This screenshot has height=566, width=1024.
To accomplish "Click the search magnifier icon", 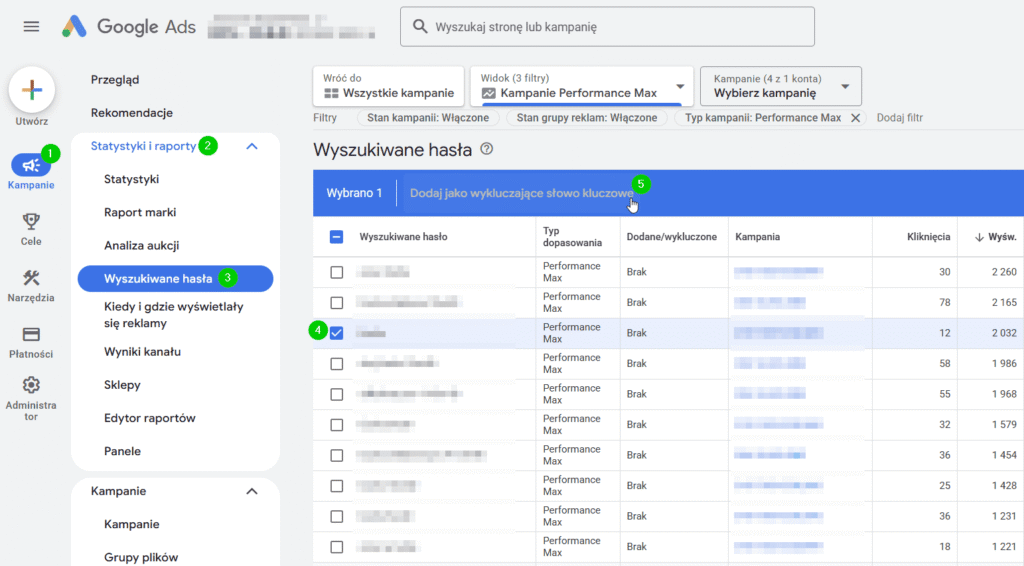I will (420, 27).
